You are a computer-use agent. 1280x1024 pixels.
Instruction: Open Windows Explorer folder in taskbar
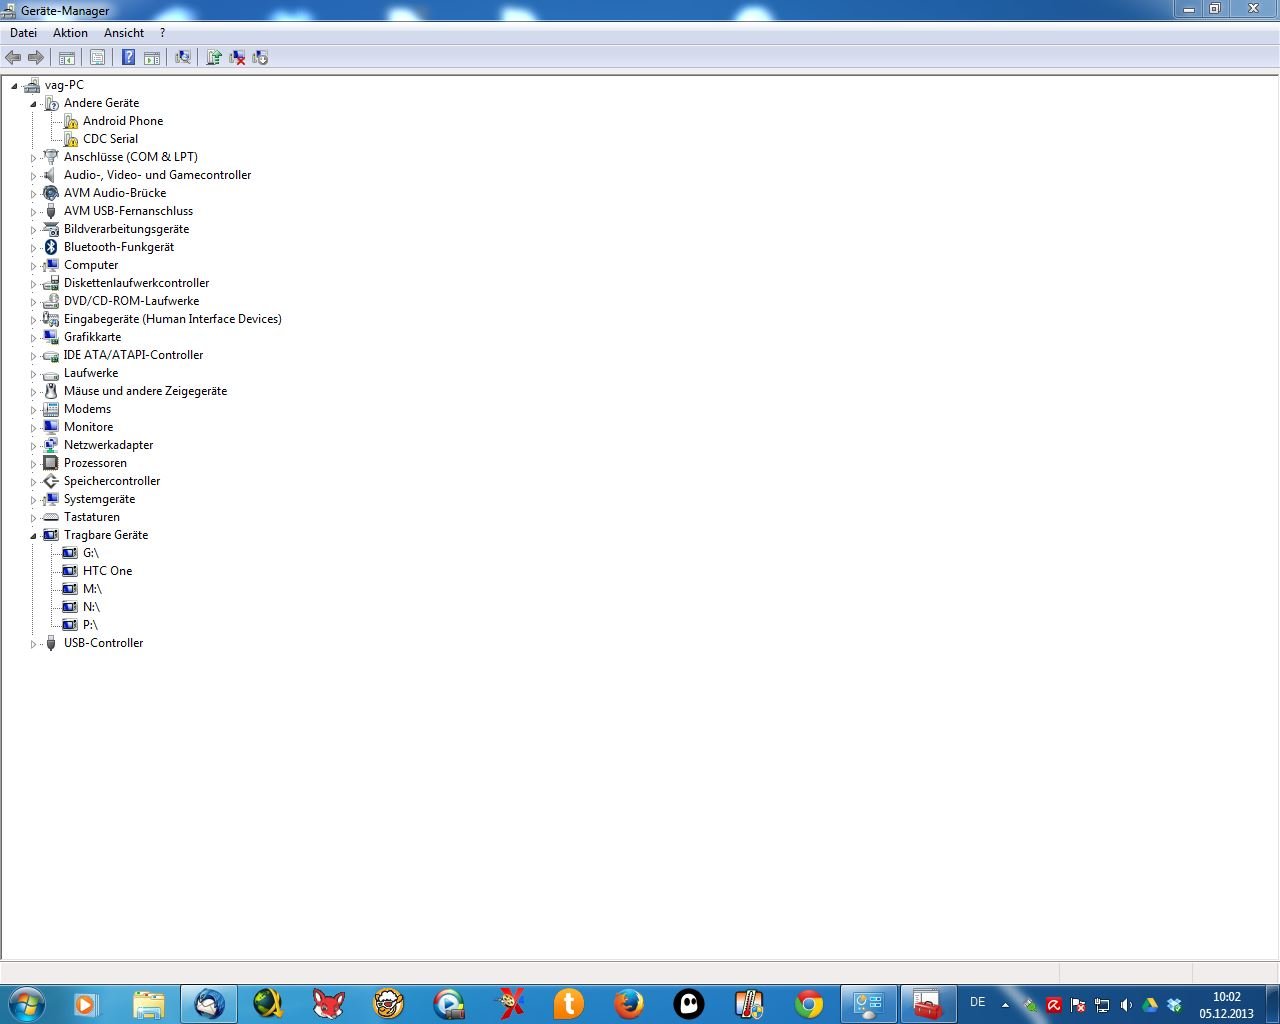click(149, 1004)
